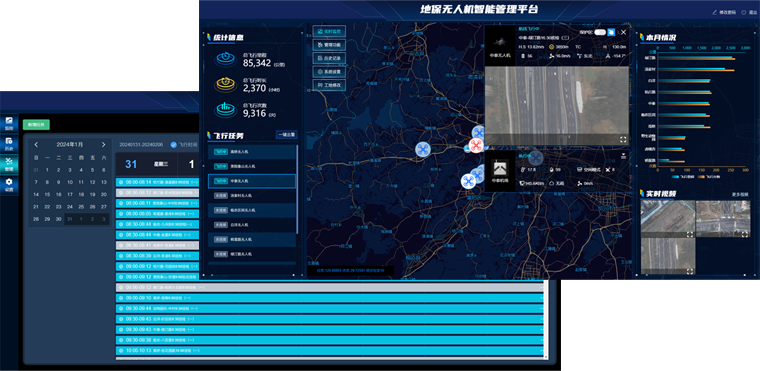The width and height of the screenshot is (760, 371).
Task: Expand main drone video to fullscreen
Action: pos(623,139)
